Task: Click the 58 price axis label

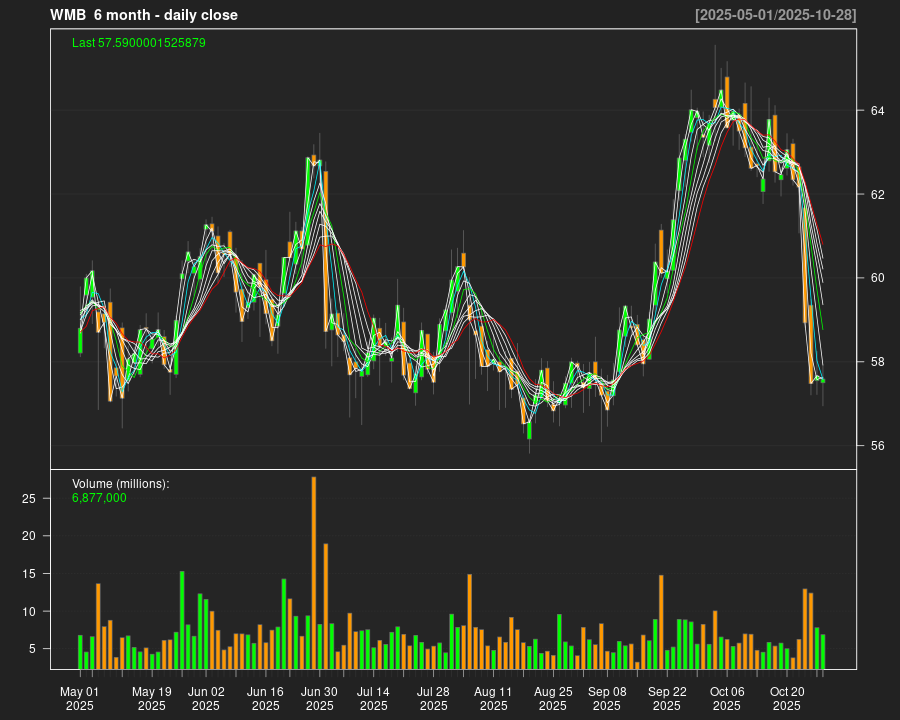Action: 877,362
